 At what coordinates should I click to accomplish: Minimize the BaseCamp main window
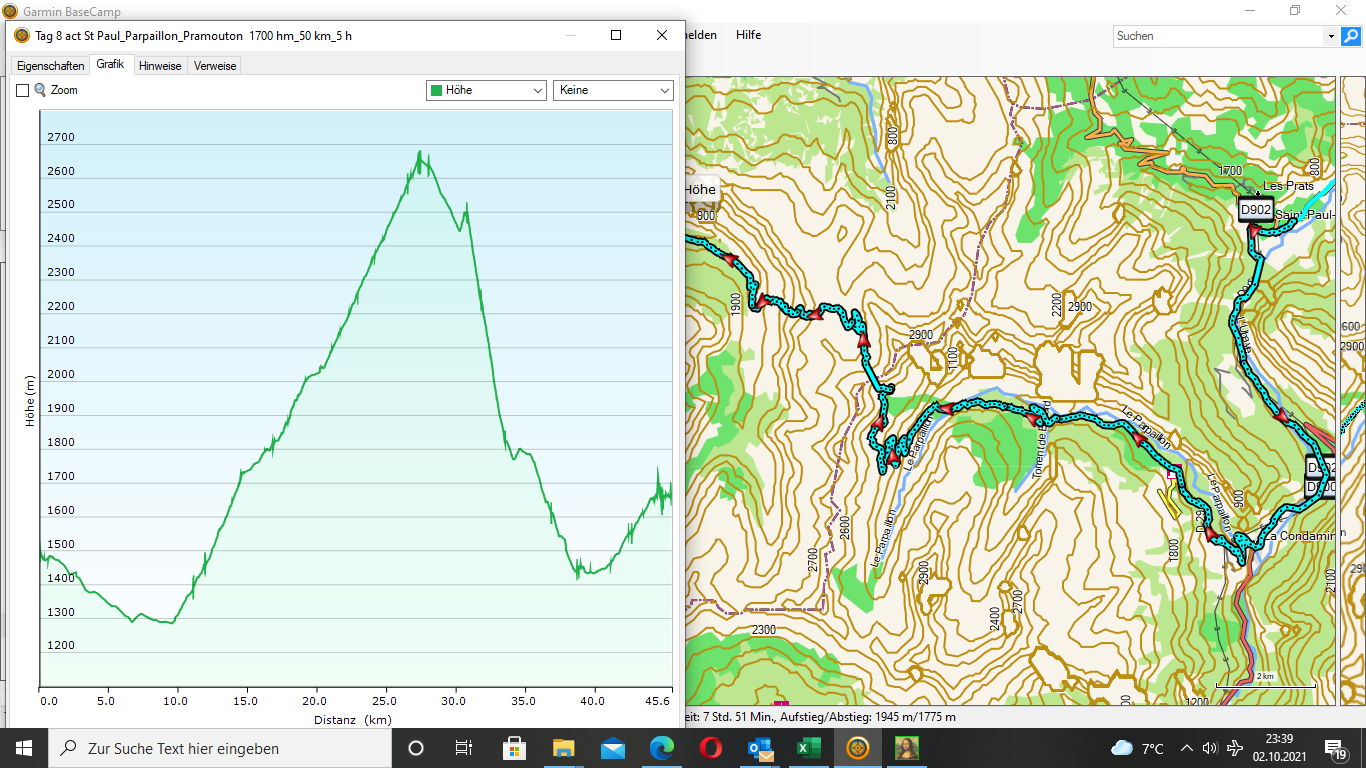pyautogui.click(x=1250, y=10)
